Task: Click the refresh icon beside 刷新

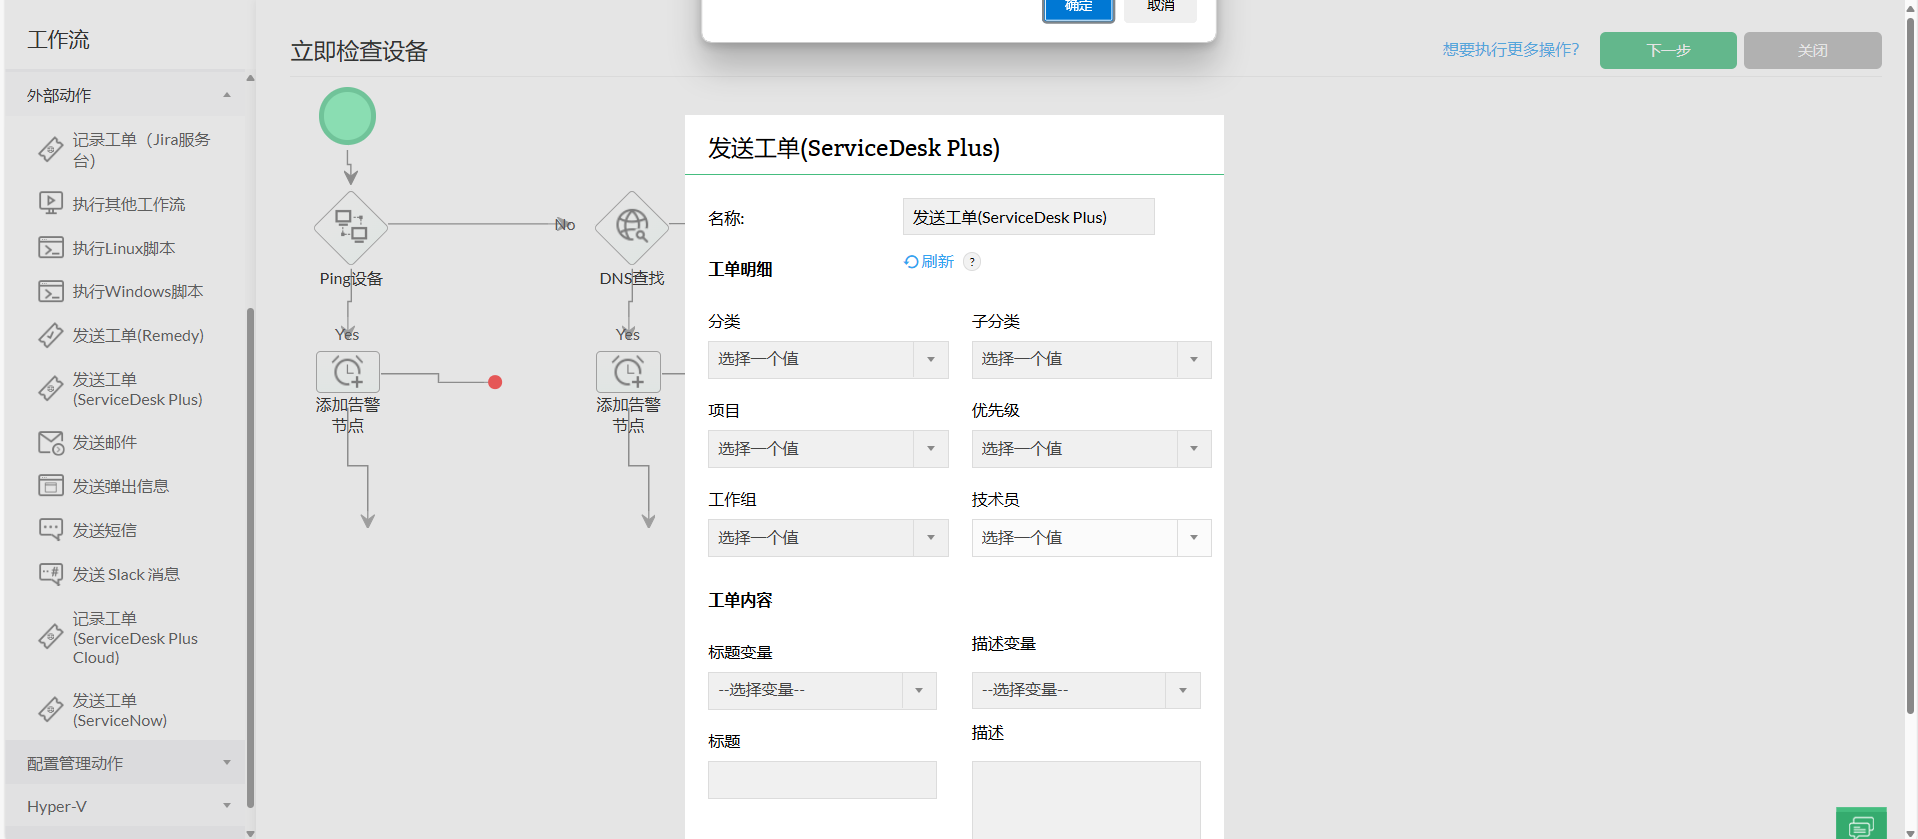Action: [x=911, y=262]
